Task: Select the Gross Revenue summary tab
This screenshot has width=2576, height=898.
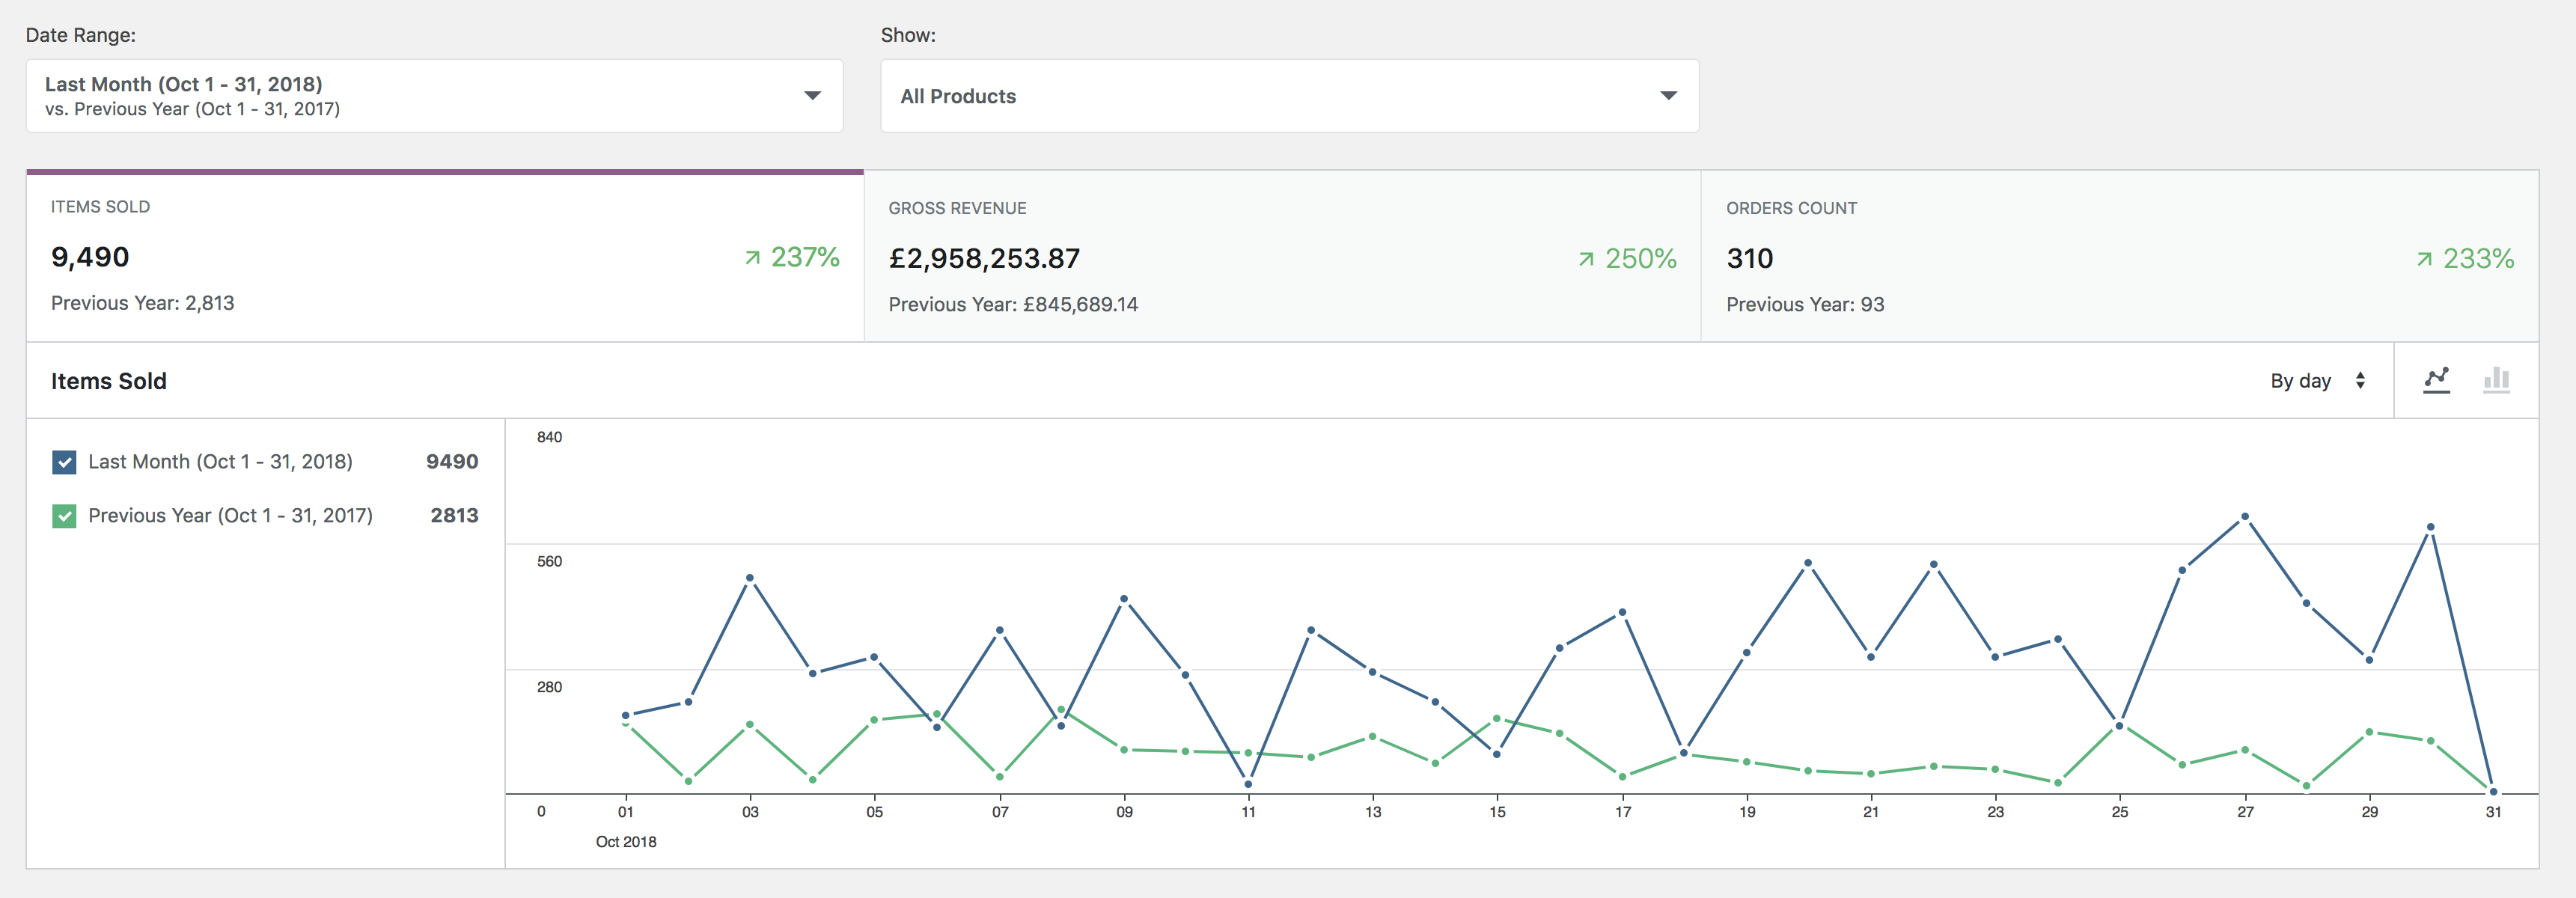Action: click(1282, 257)
